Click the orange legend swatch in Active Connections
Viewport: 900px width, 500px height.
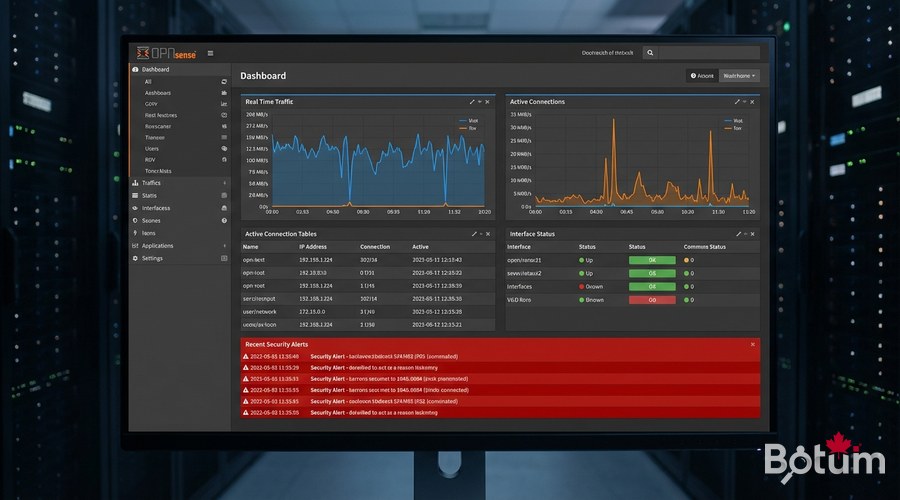click(x=728, y=129)
